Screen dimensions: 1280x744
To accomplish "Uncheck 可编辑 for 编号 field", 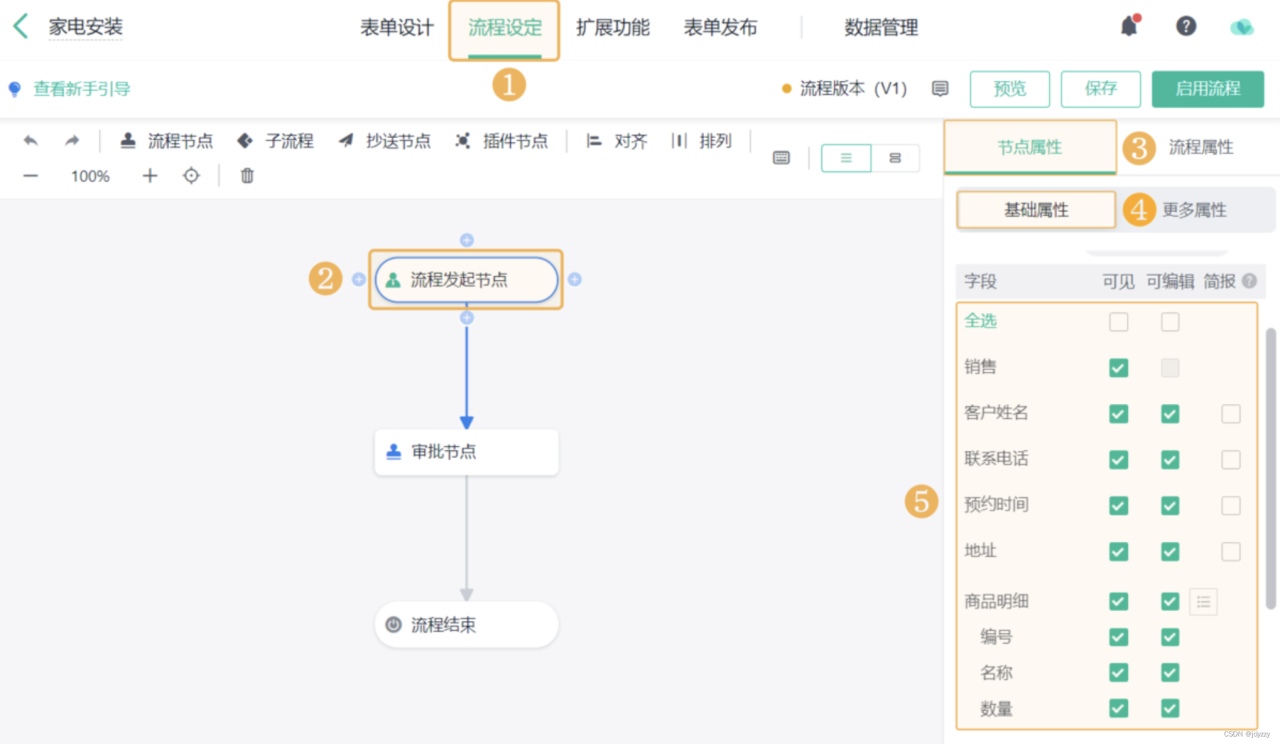I will (x=1170, y=637).
